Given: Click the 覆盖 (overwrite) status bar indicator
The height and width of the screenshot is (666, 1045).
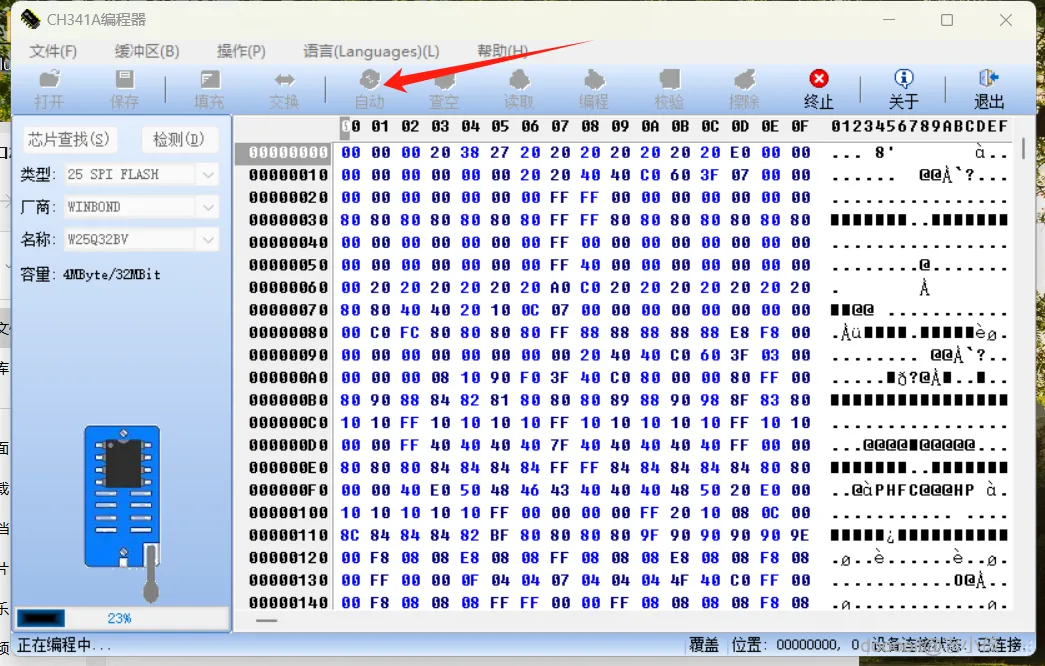Looking at the screenshot, I should click(x=704, y=645).
